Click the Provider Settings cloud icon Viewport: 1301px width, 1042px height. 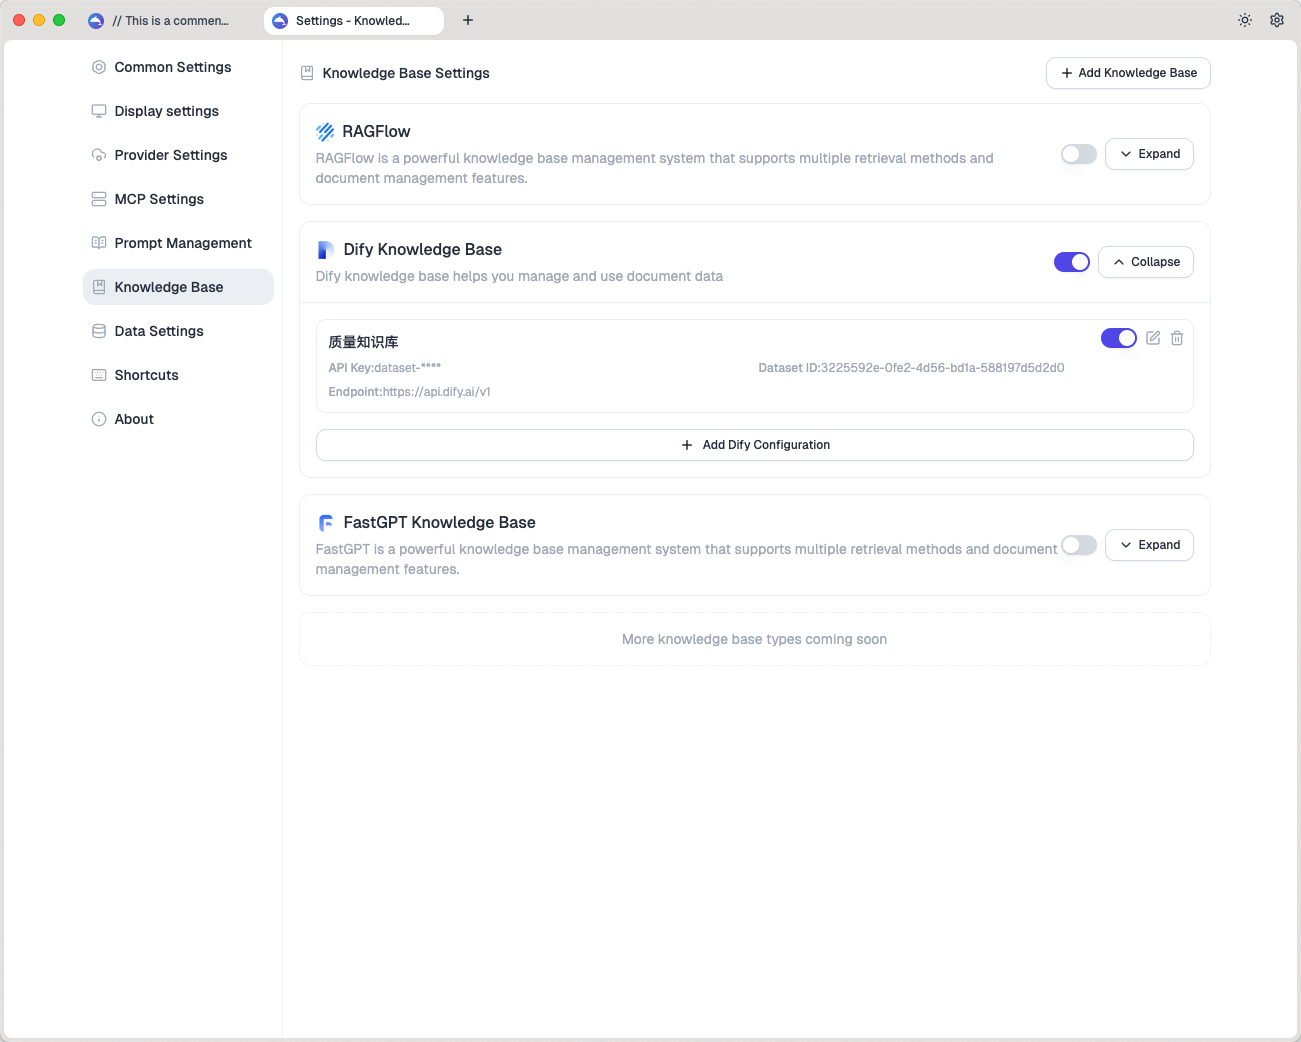99,155
